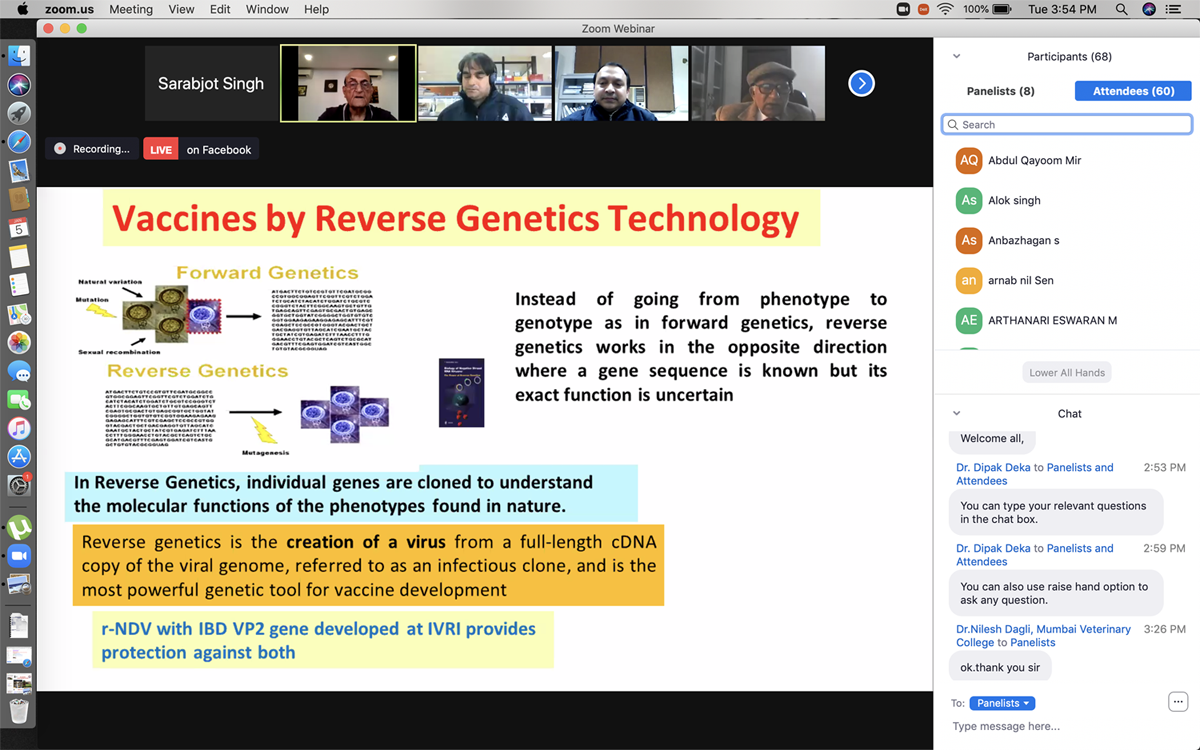Open the Apple menu
The image size is (1200, 750).
tap(23, 9)
